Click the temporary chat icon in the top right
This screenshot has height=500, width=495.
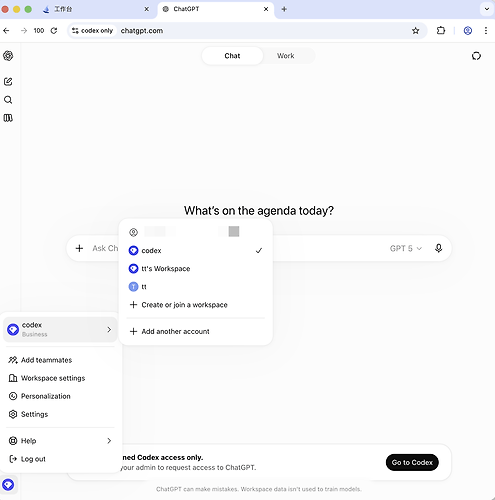click(476, 56)
